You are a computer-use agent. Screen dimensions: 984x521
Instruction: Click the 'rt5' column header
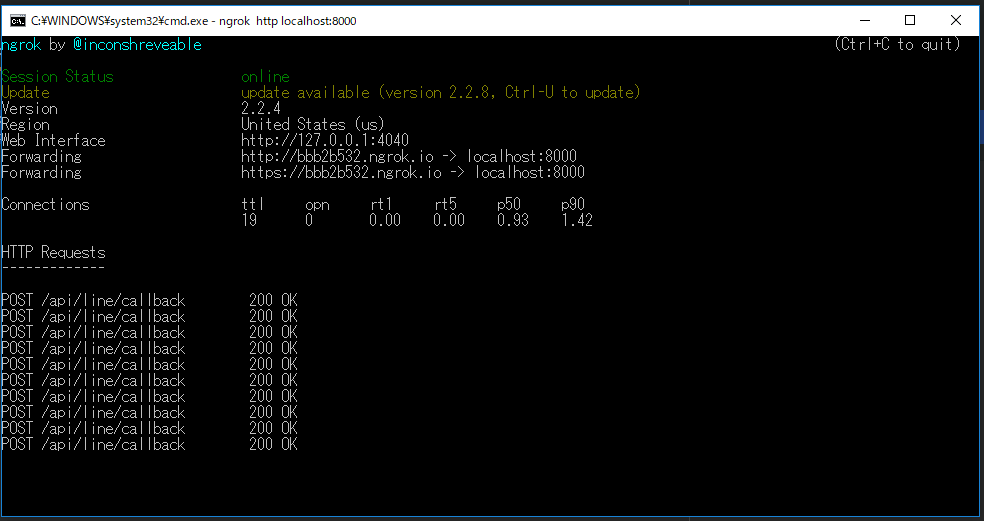[x=446, y=204]
